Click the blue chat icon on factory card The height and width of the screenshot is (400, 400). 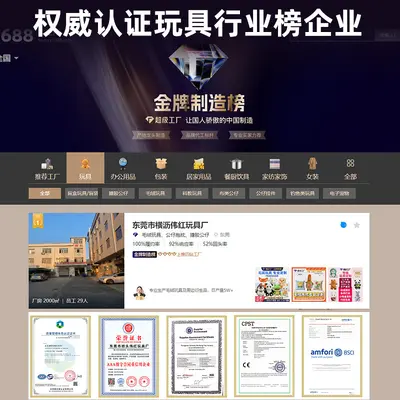[343, 225]
